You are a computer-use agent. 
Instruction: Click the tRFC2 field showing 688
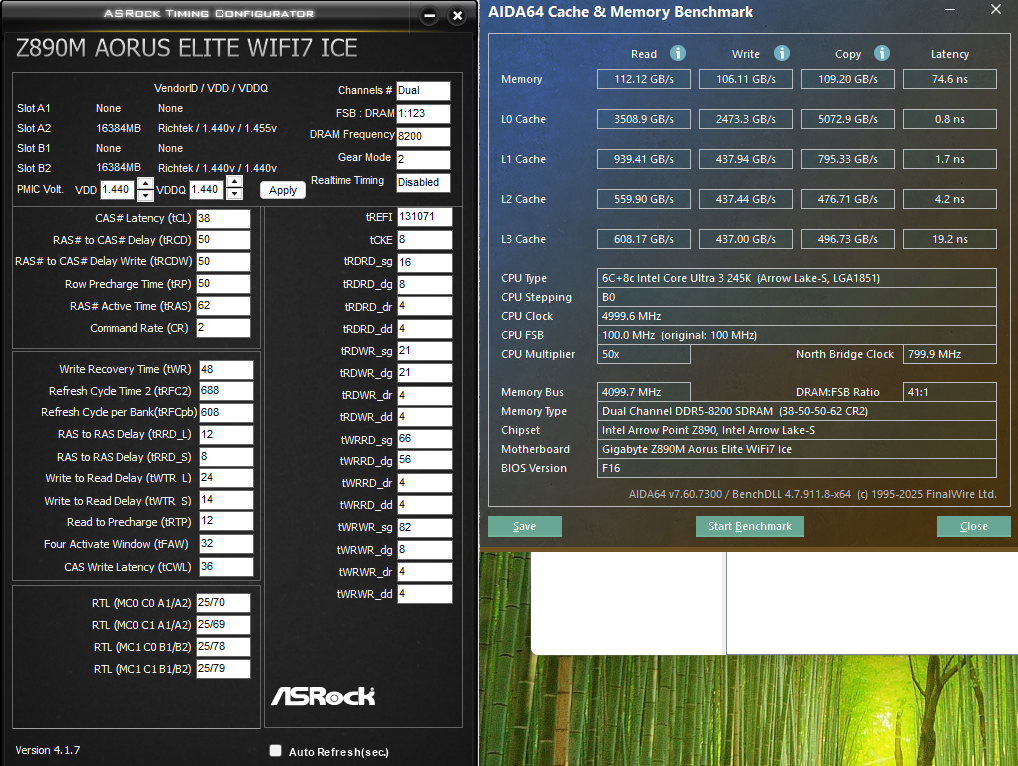226,391
